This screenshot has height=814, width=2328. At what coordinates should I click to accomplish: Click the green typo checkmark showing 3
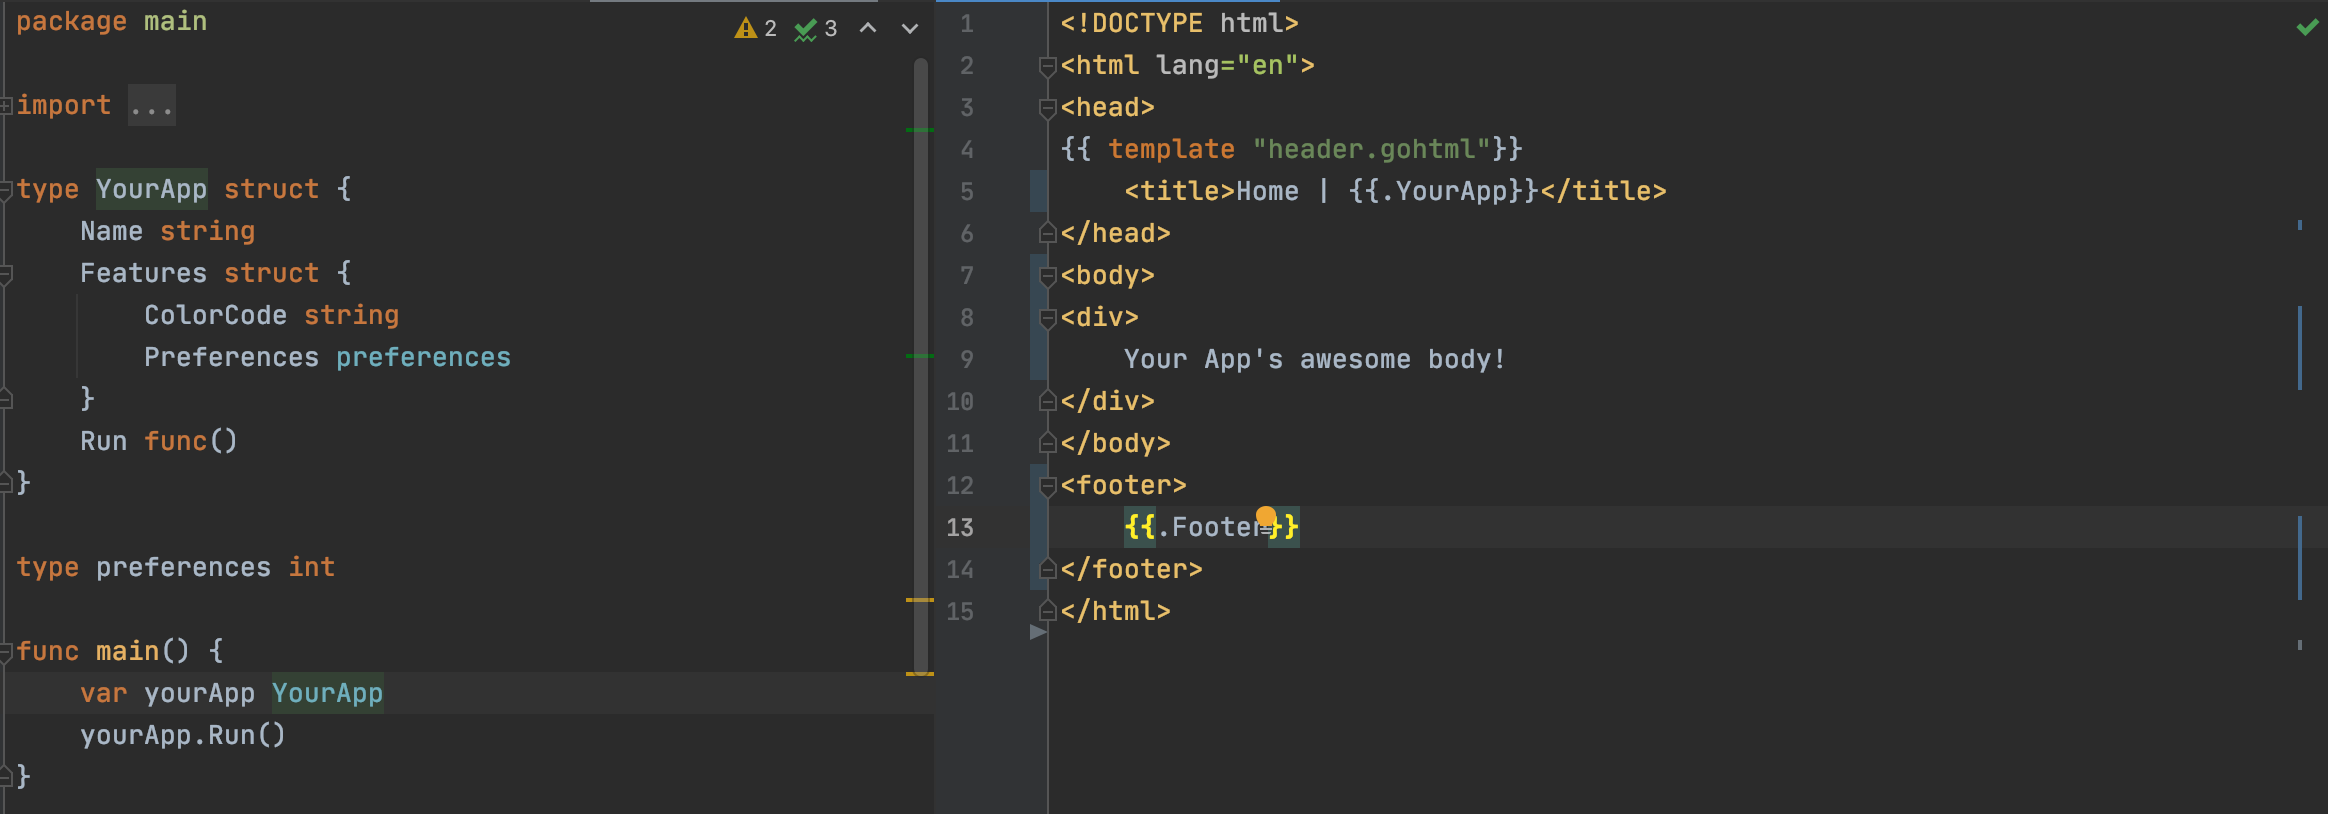(815, 29)
